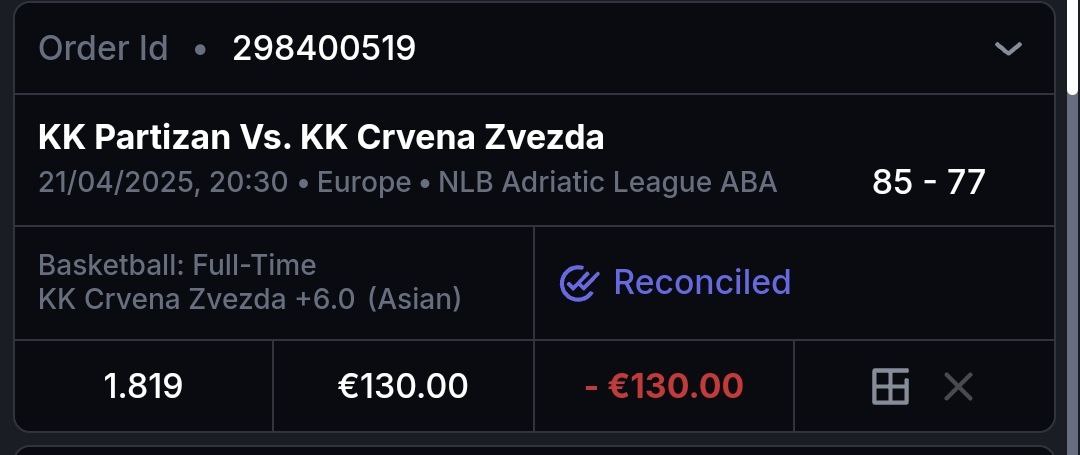Click the Order Id label
Viewport: 1080px width, 455px height.
pos(103,48)
